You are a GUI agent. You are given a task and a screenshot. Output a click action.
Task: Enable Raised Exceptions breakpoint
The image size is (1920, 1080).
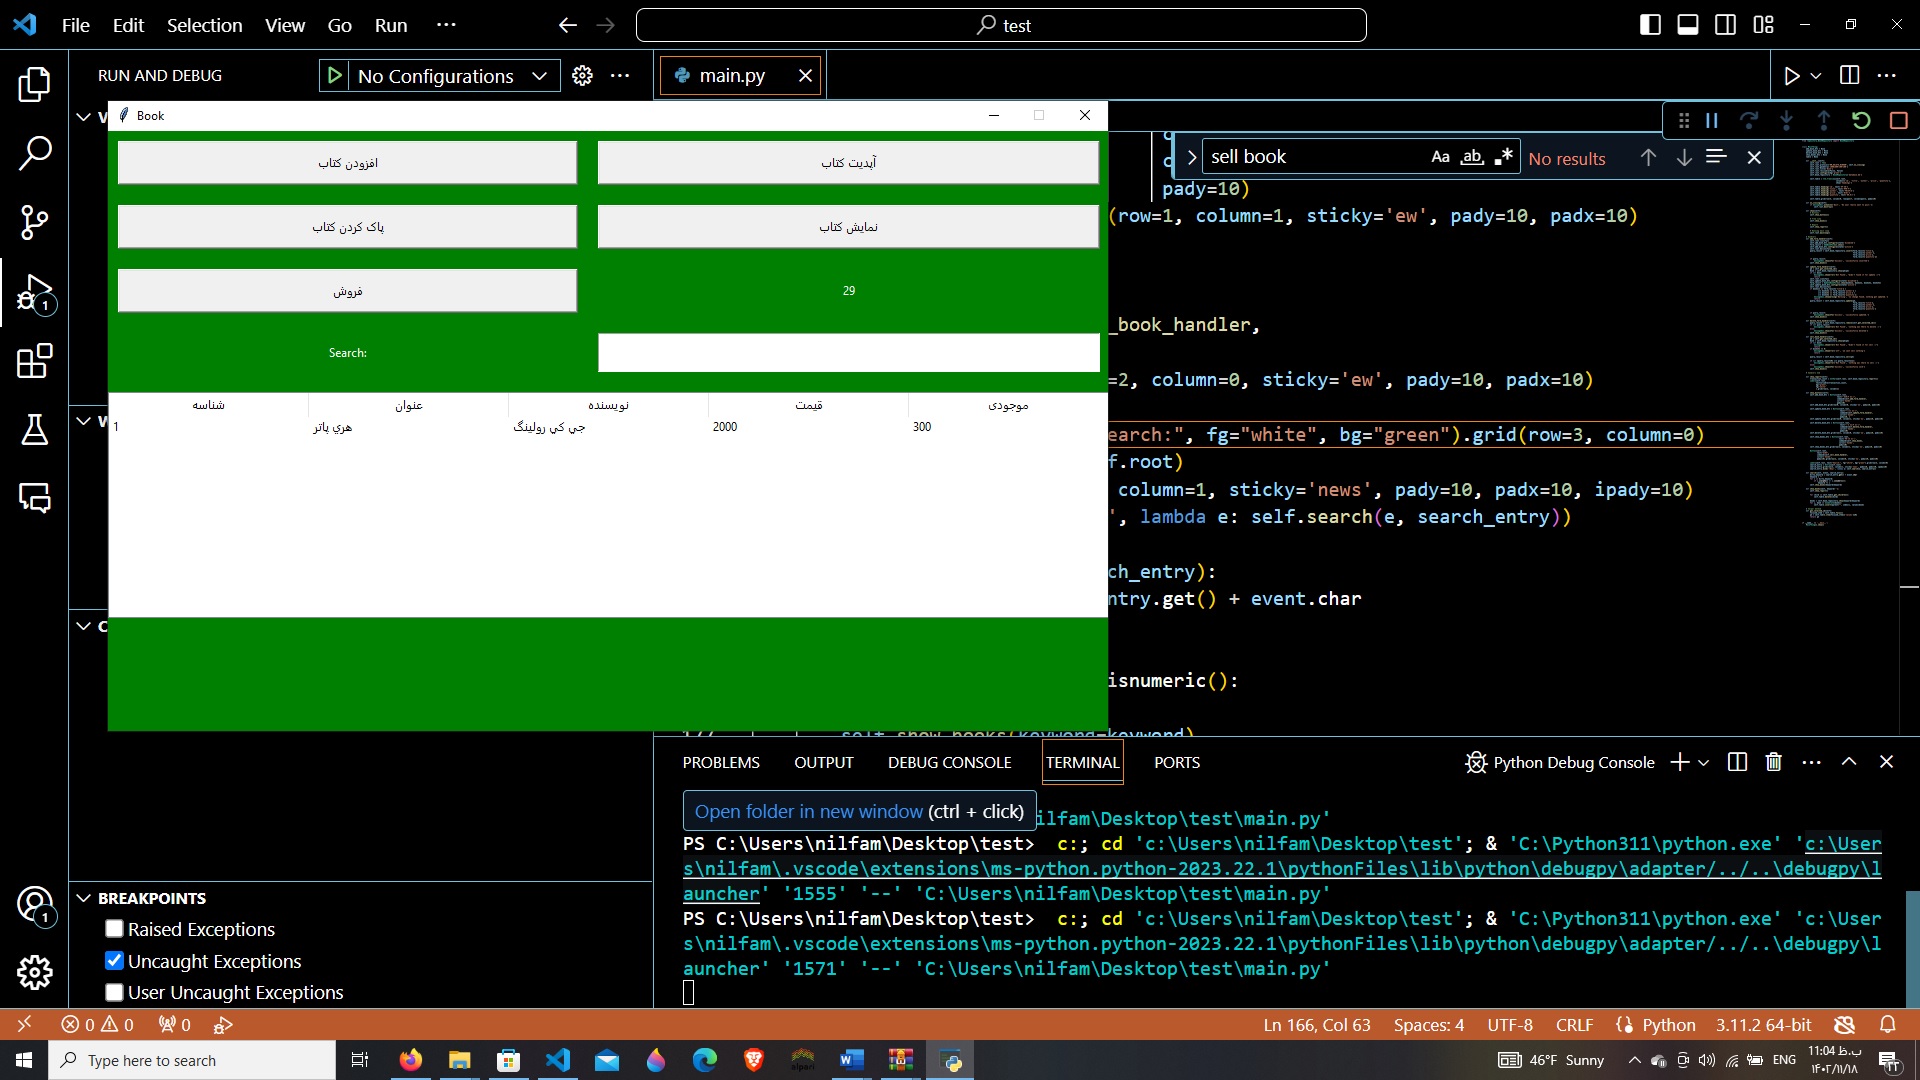click(x=114, y=929)
